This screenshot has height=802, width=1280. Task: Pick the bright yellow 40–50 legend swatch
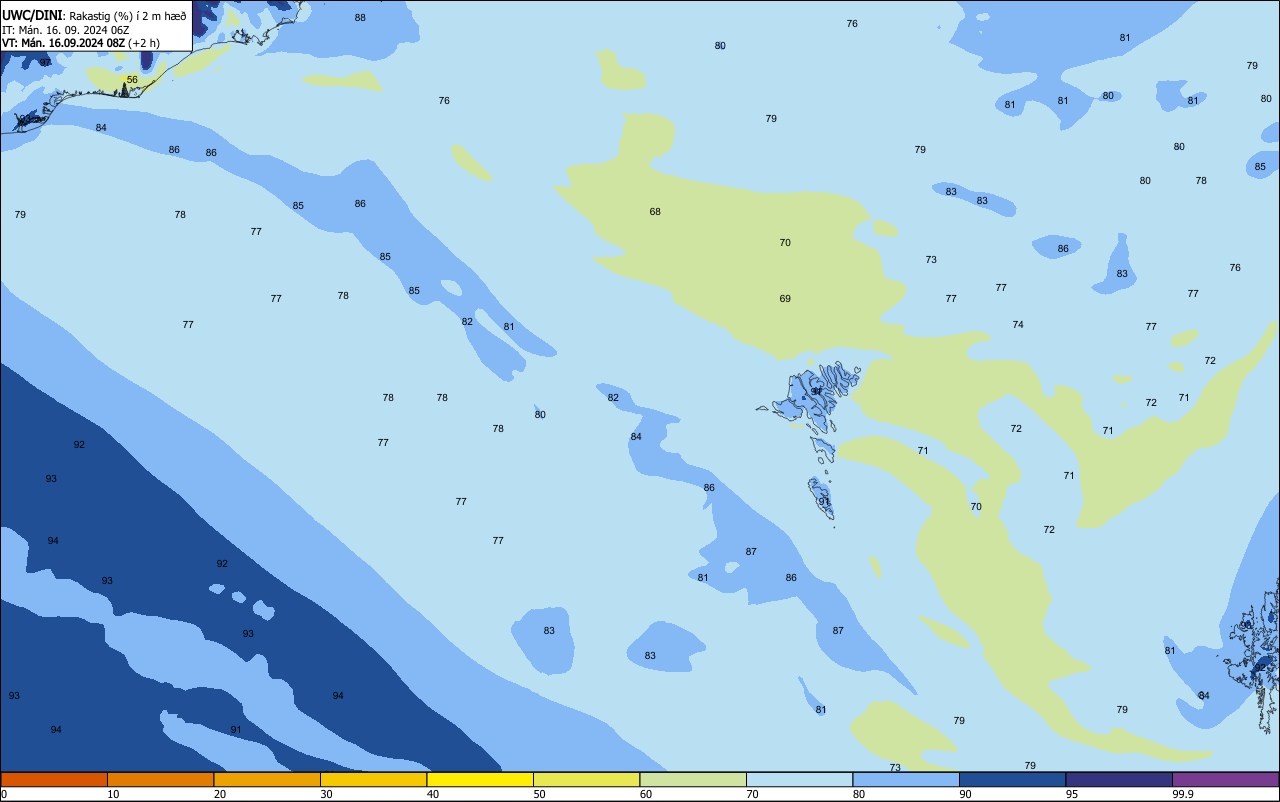480,779
